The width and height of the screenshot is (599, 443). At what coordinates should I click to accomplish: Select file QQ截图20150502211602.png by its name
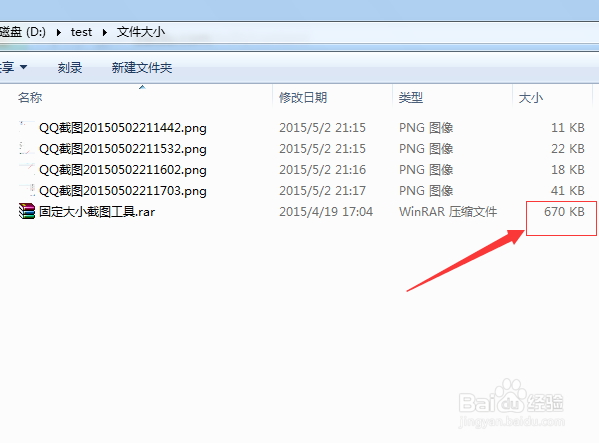click(123, 170)
